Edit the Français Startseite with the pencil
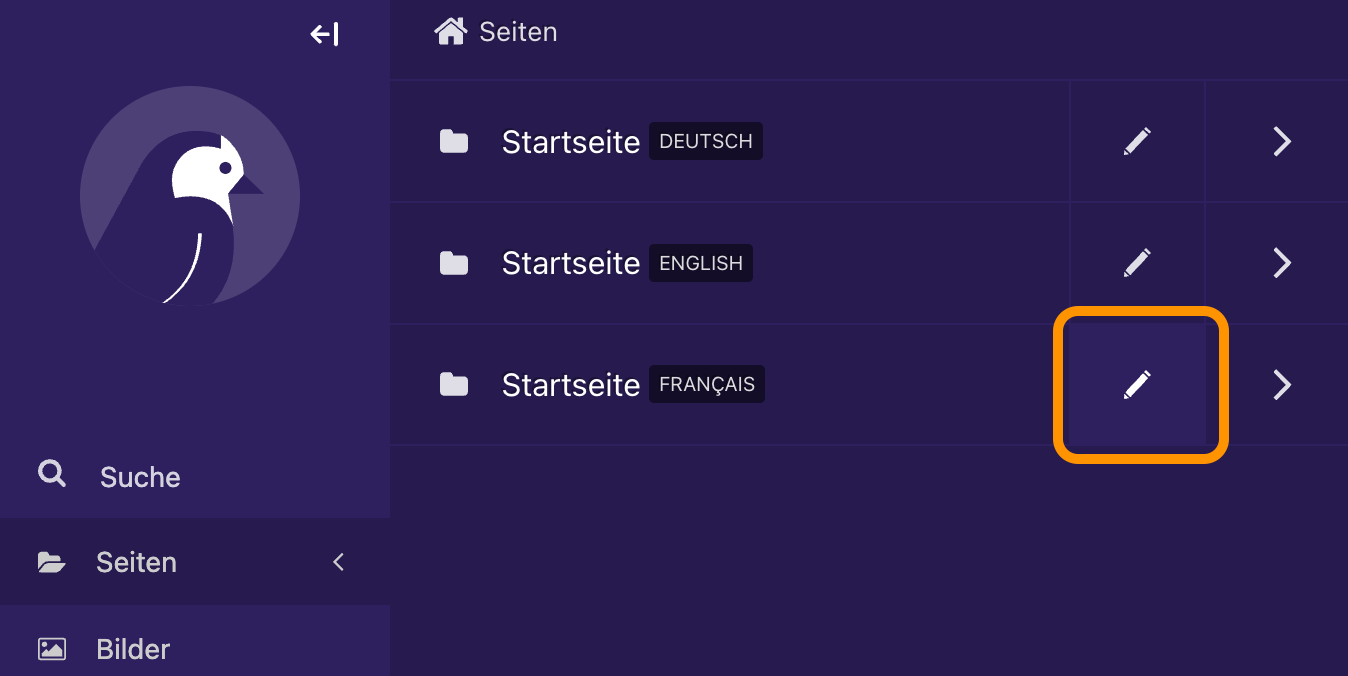 (x=1137, y=385)
